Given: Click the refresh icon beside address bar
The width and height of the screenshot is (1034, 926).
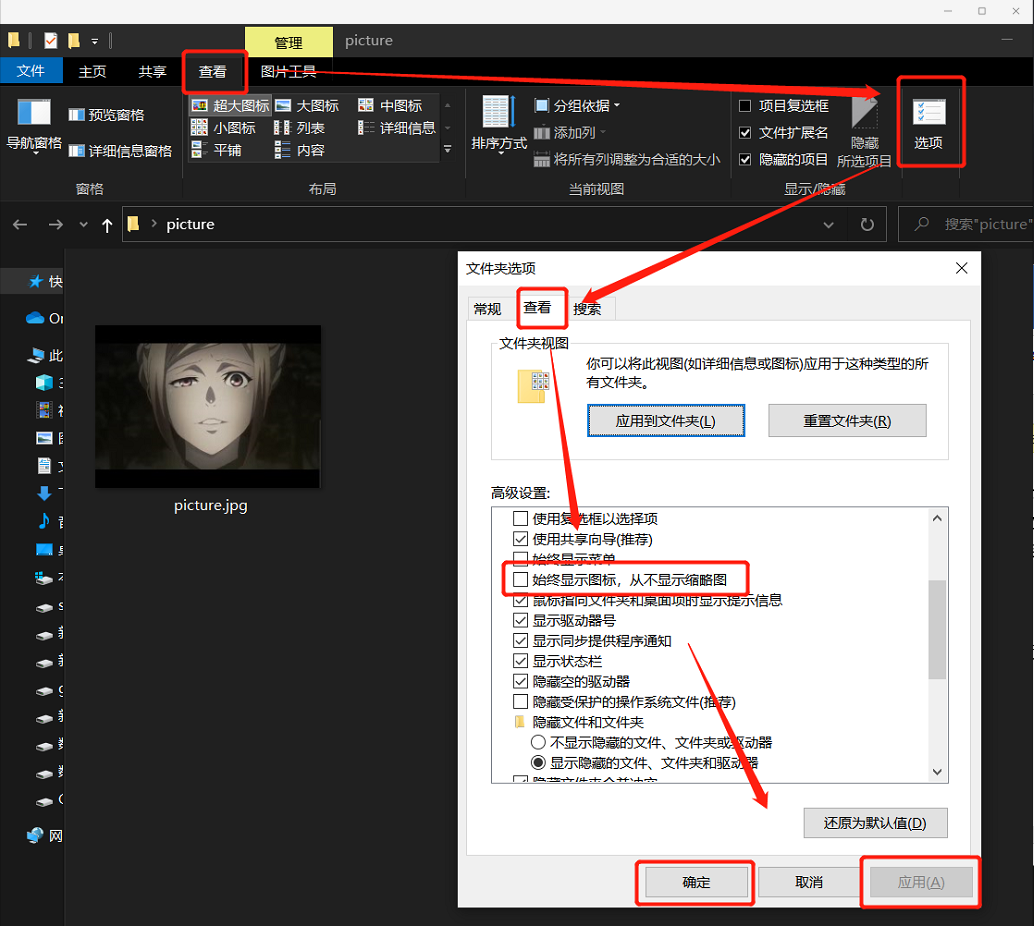Looking at the screenshot, I should (867, 225).
